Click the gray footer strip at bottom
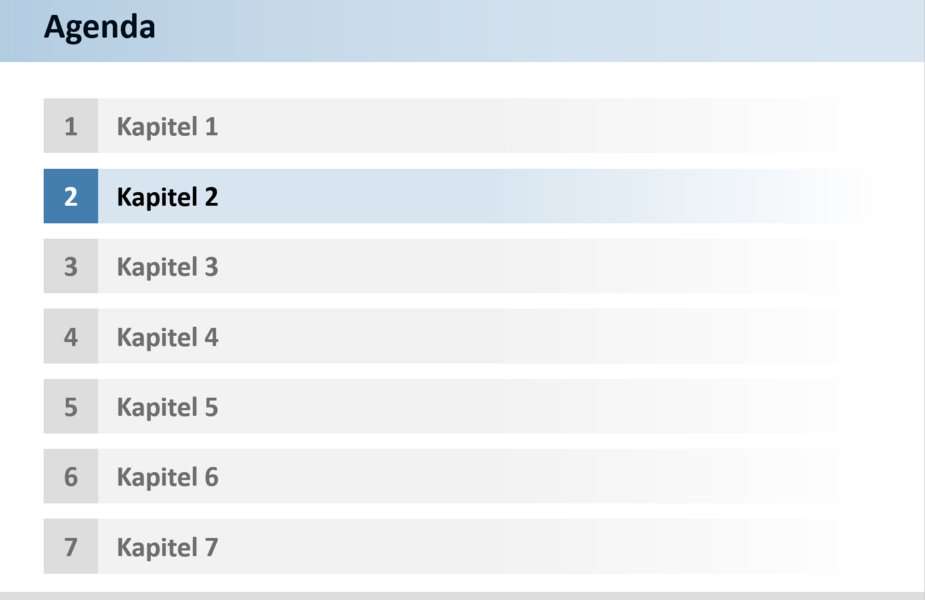The image size is (925, 600). click(462, 596)
